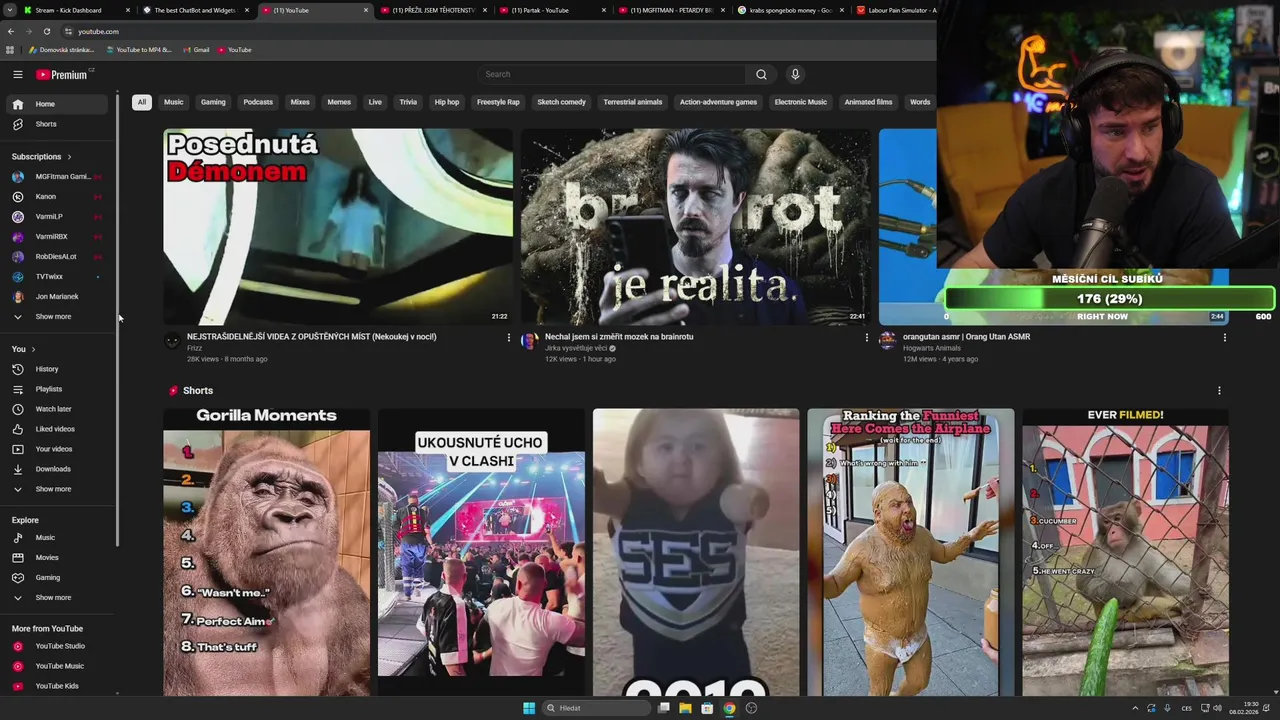The width and height of the screenshot is (1280, 720).
Task: Open Playlists in the sidebar
Action: click(x=56, y=389)
